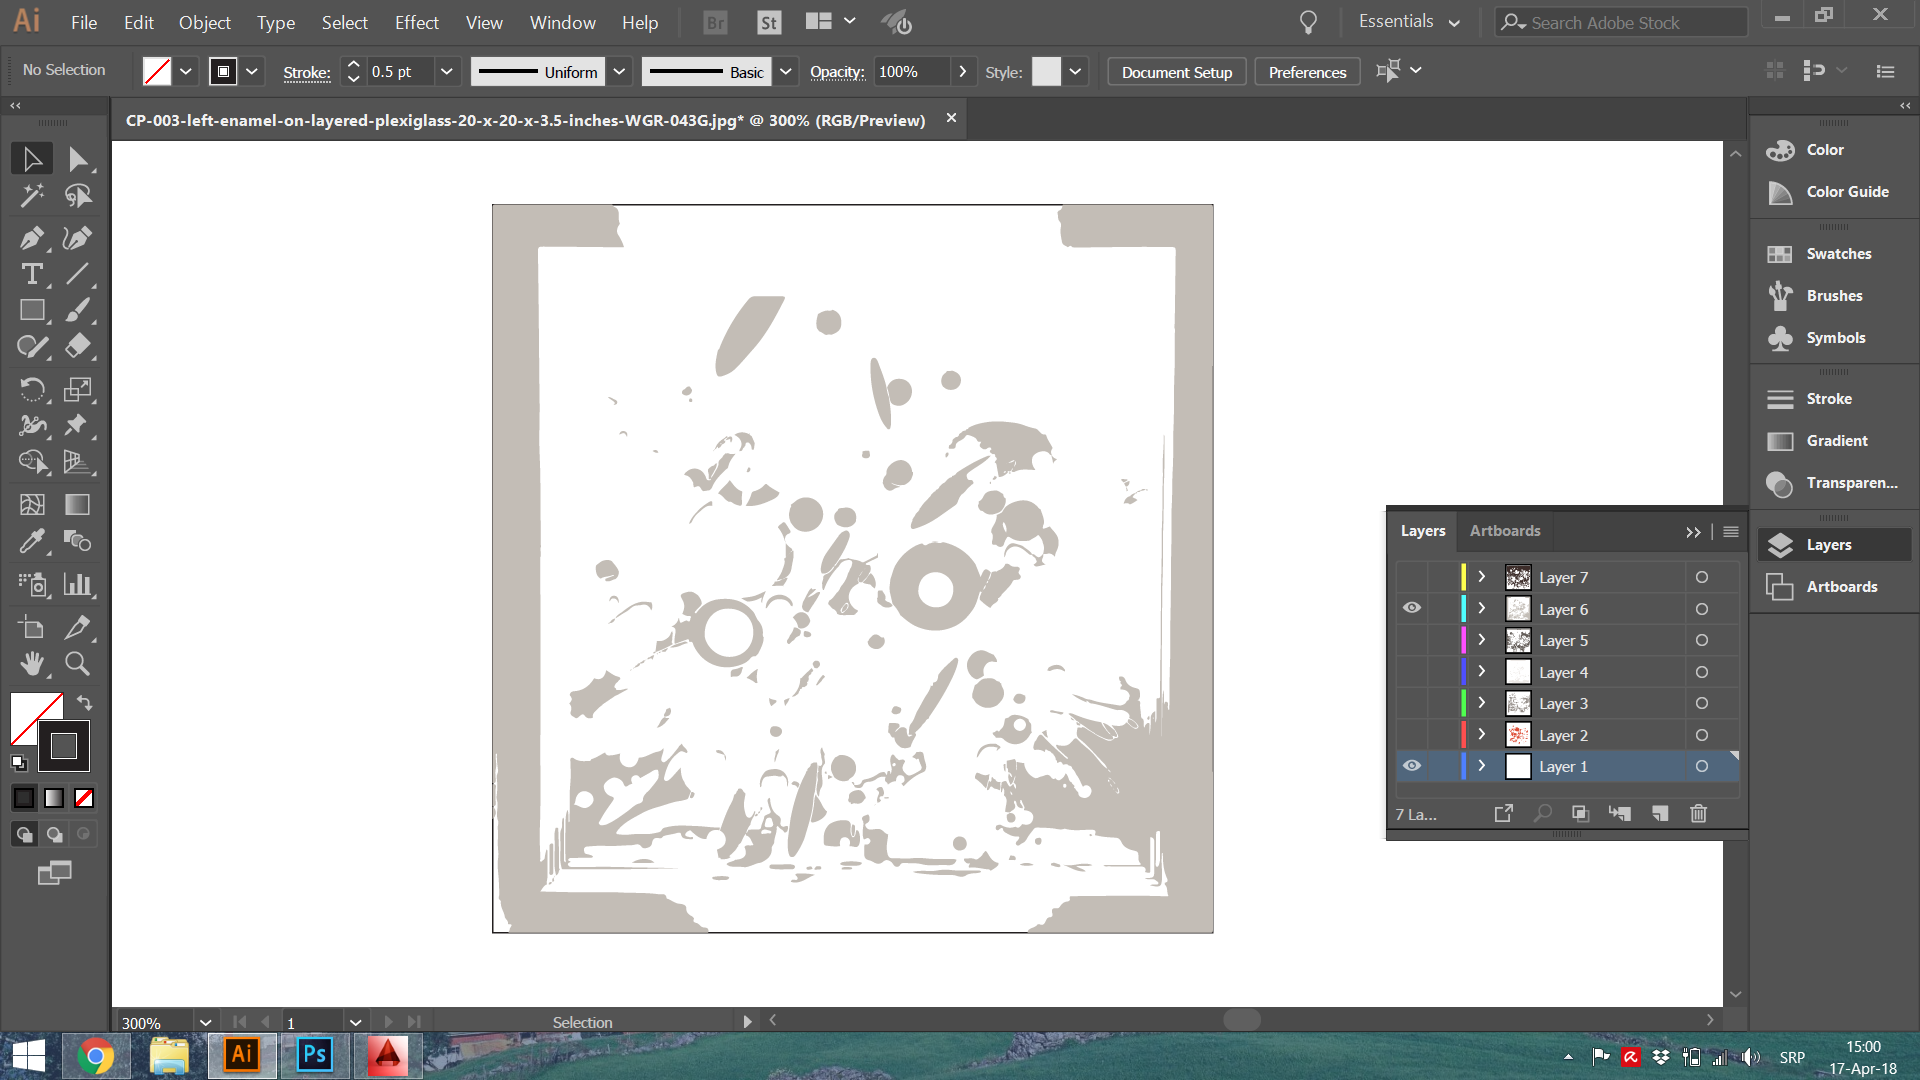
Task: Hide Layer 1 using eye icon
Action: (1412, 766)
